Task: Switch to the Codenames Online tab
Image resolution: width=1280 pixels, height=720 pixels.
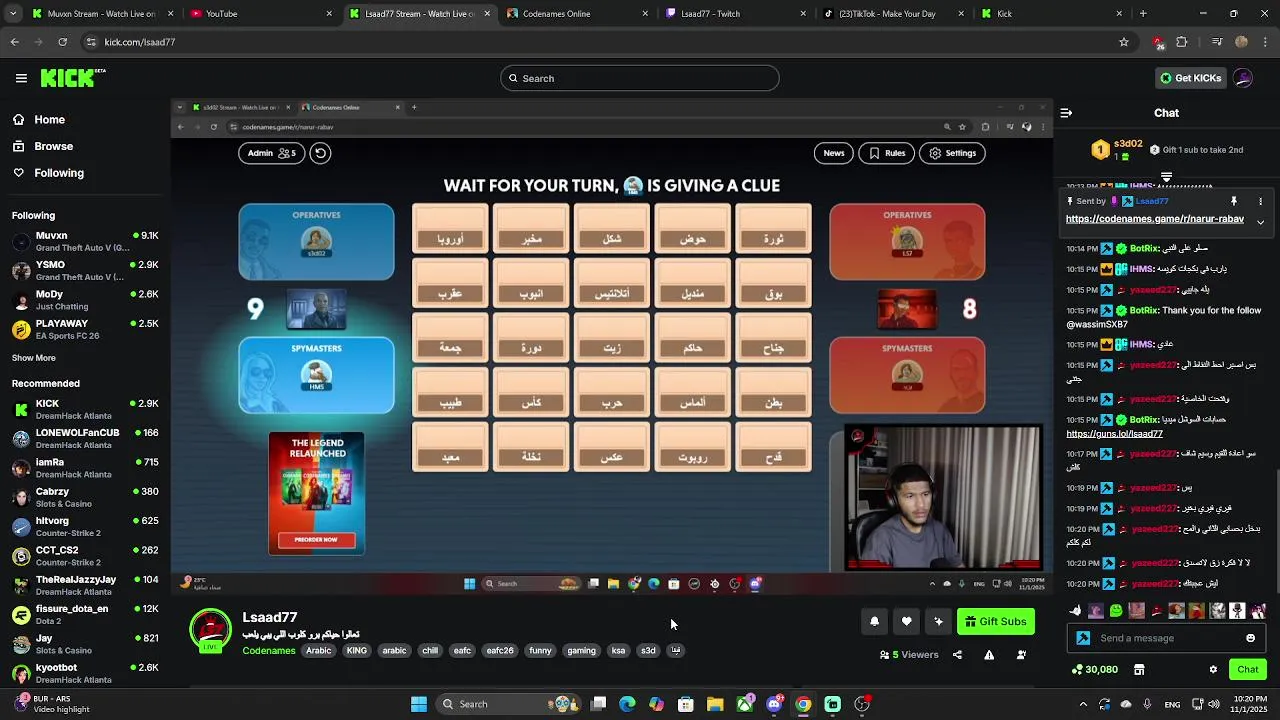Action: tap(578, 14)
